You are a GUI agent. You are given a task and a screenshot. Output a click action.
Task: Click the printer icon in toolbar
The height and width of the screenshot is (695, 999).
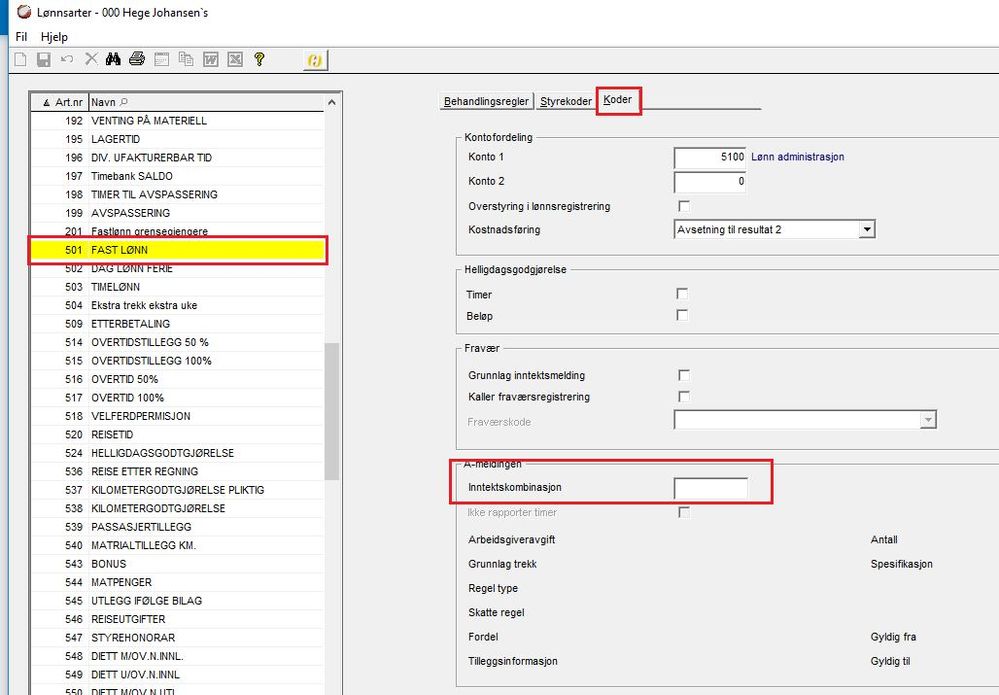click(x=137, y=60)
